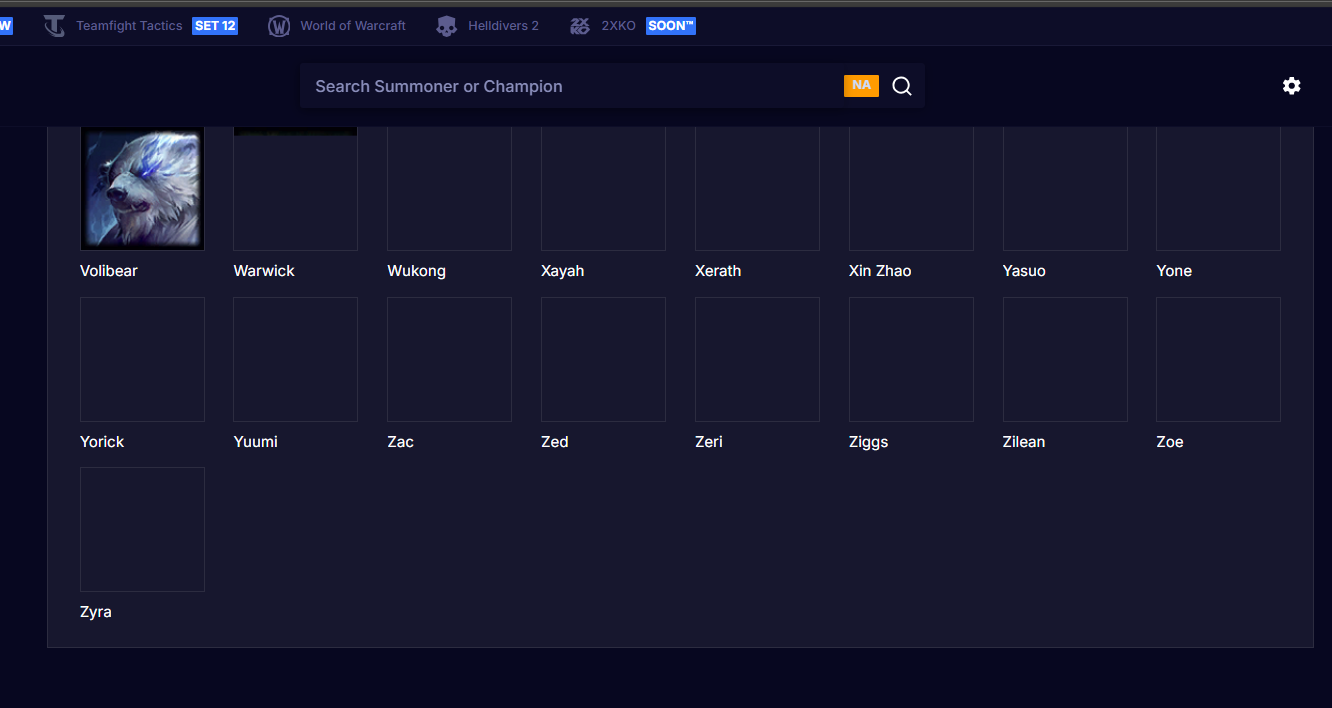This screenshot has height=708, width=1332.
Task: Select the Zoe champion tile
Action: 1218,359
